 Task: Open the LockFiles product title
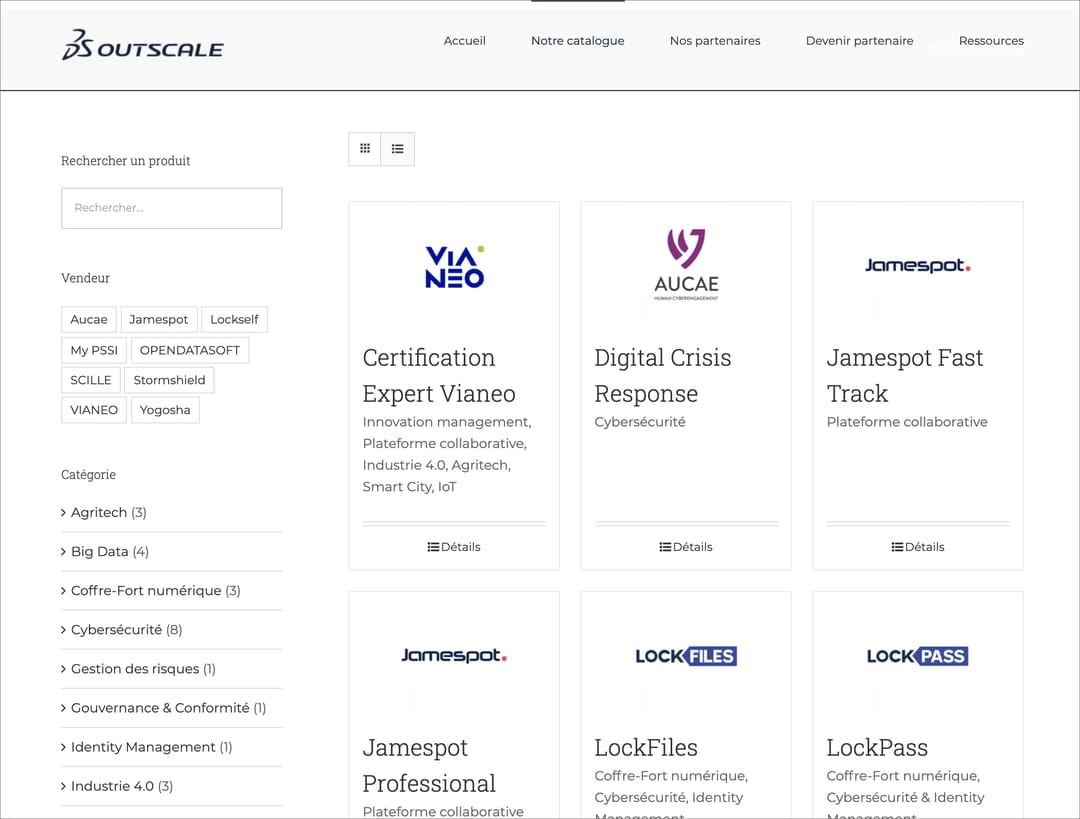(646, 747)
